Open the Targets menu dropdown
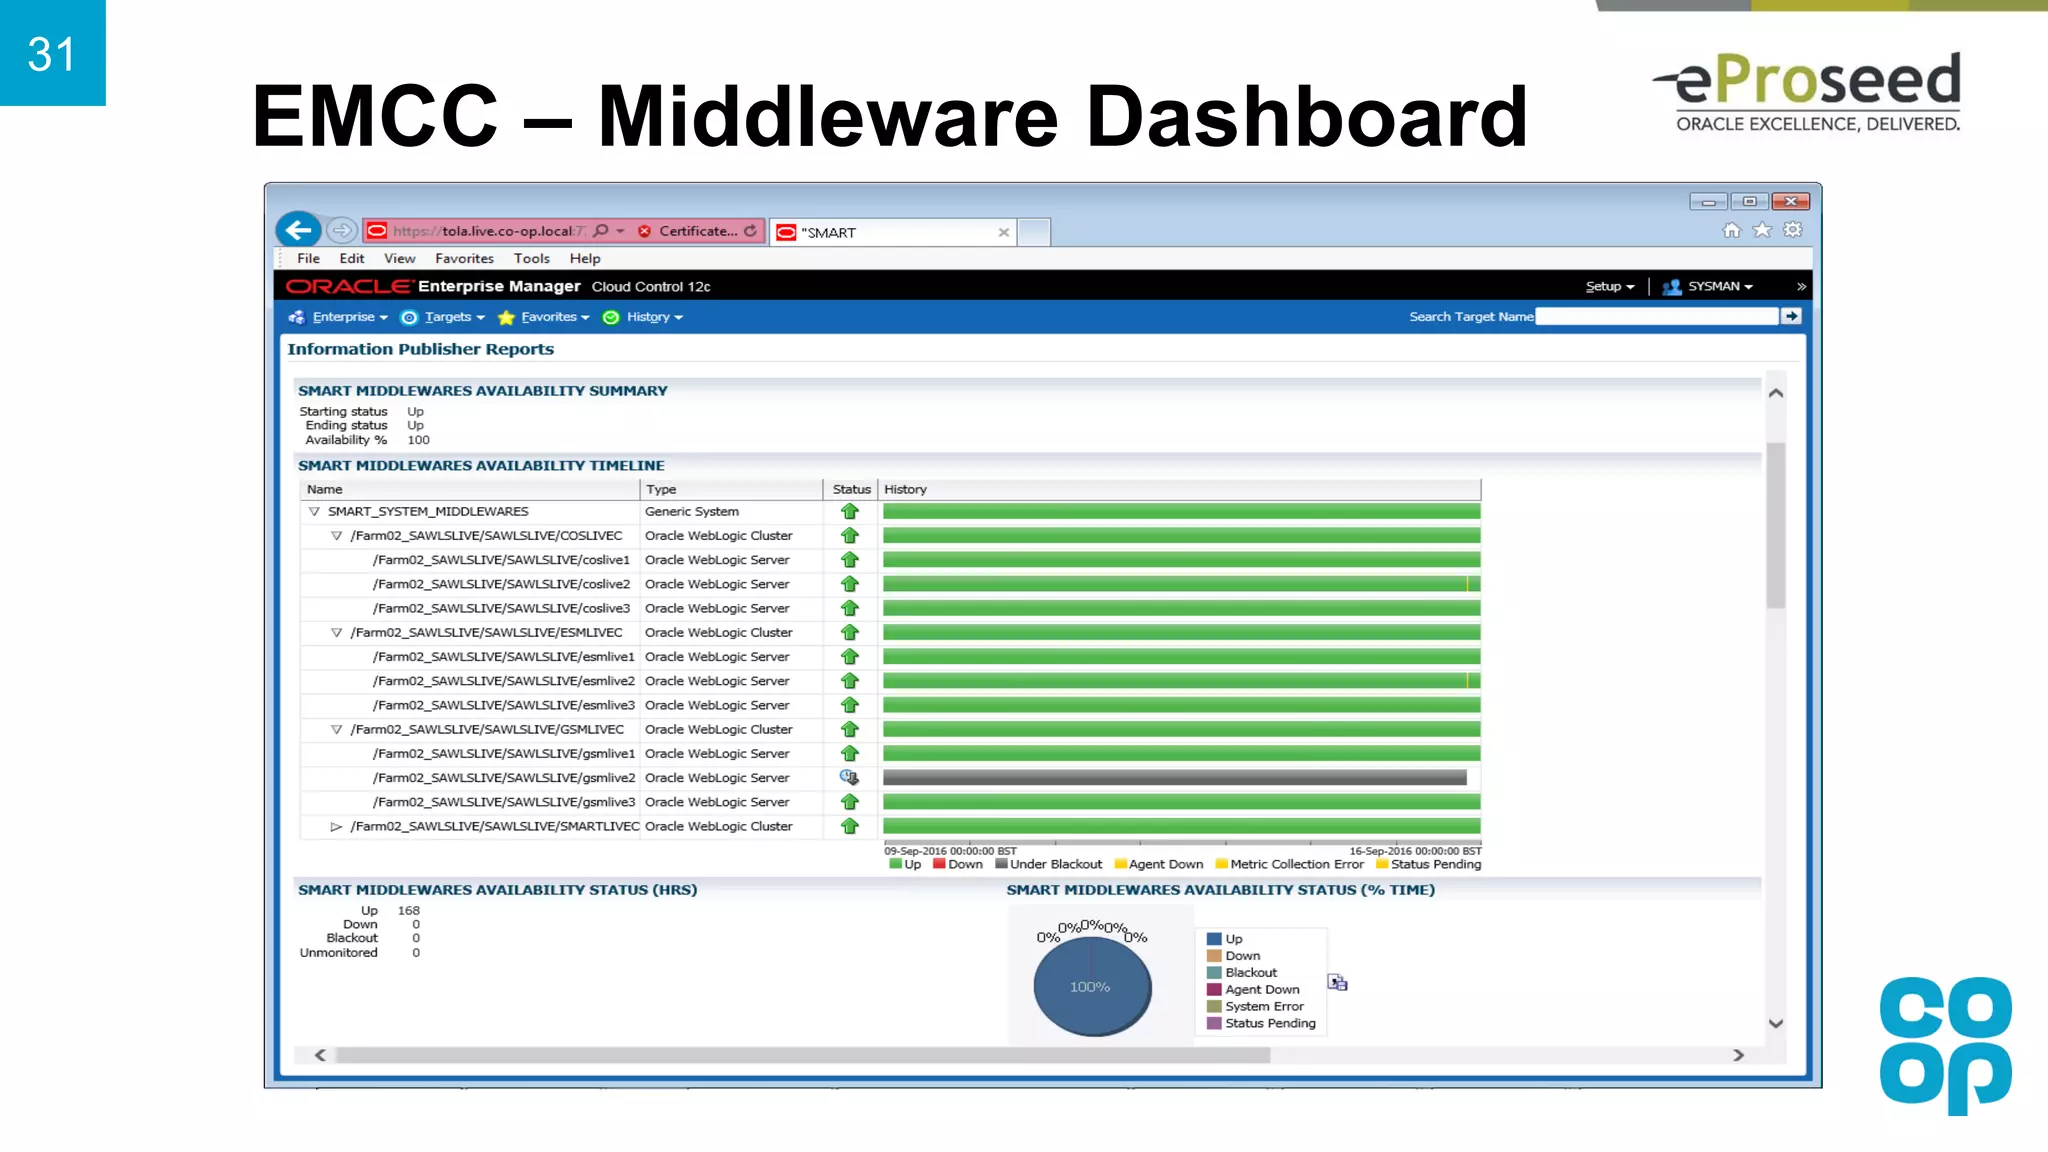Image resolution: width=2048 pixels, height=1152 pixels. click(442, 317)
